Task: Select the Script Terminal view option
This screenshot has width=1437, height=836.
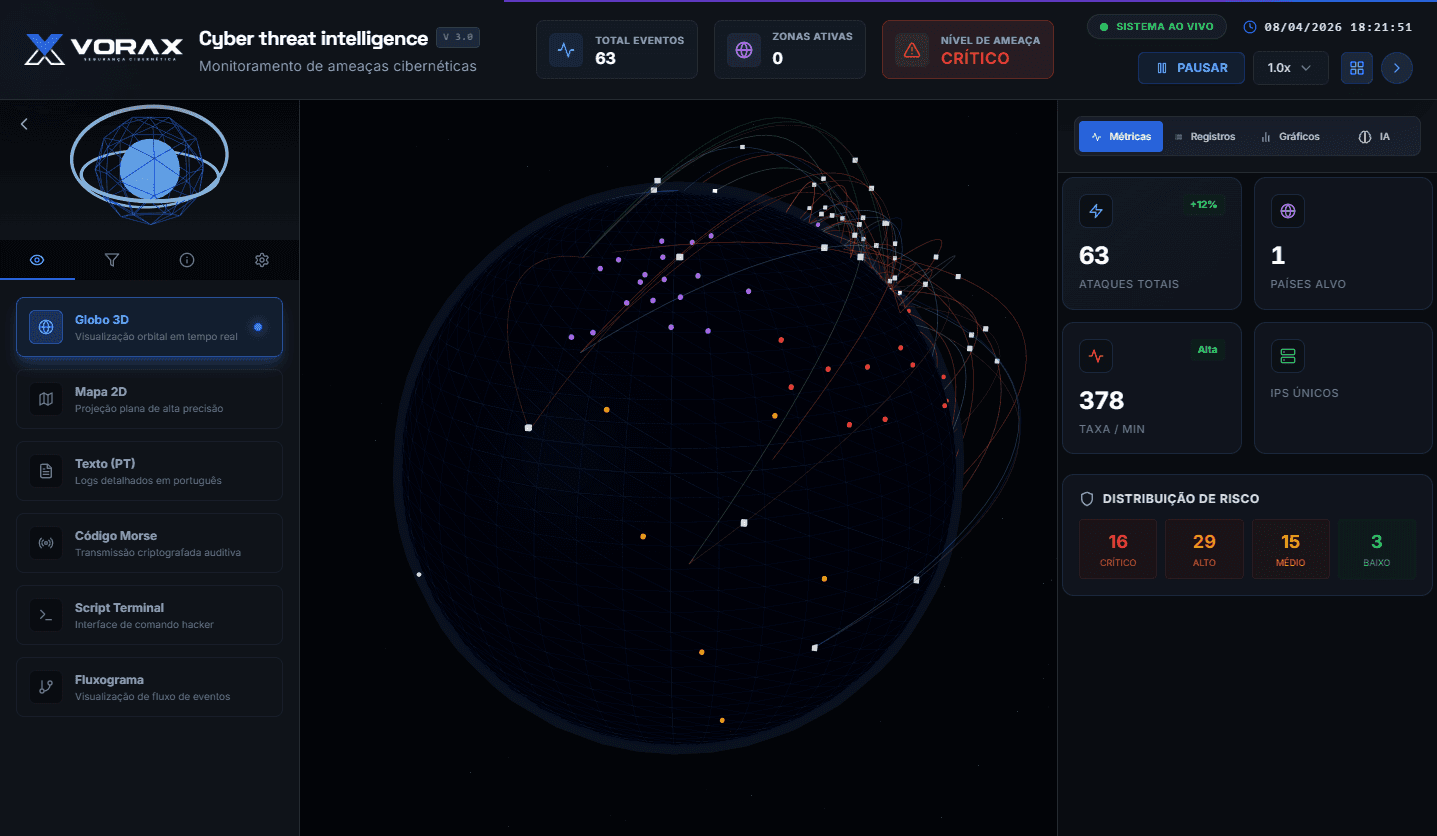Action: point(149,615)
